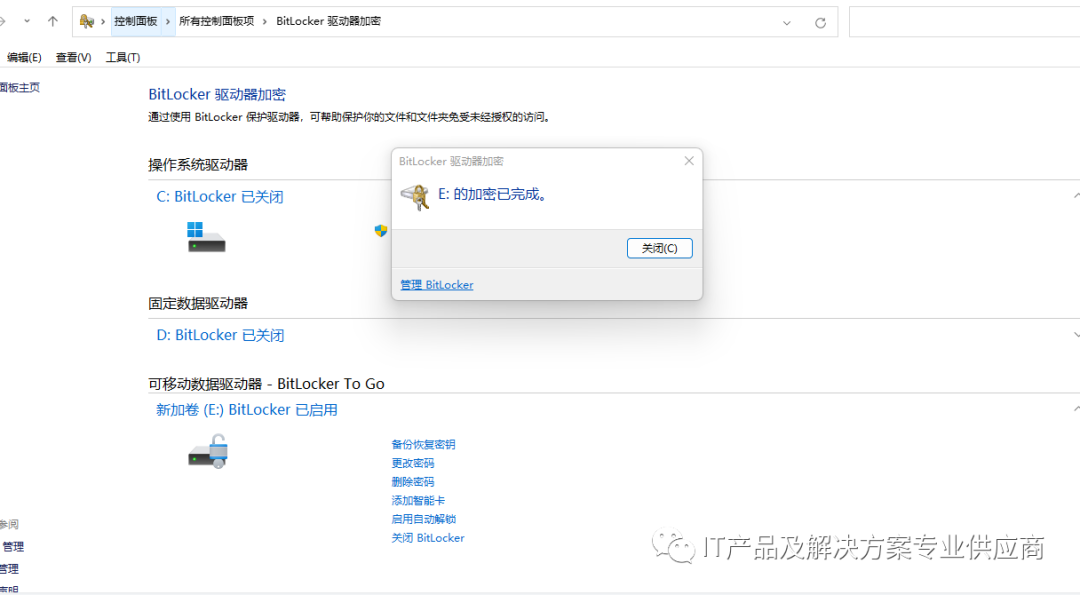Click the up arrow navigation button
The width and height of the screenshot is (1080, 595).
(52, 21)
